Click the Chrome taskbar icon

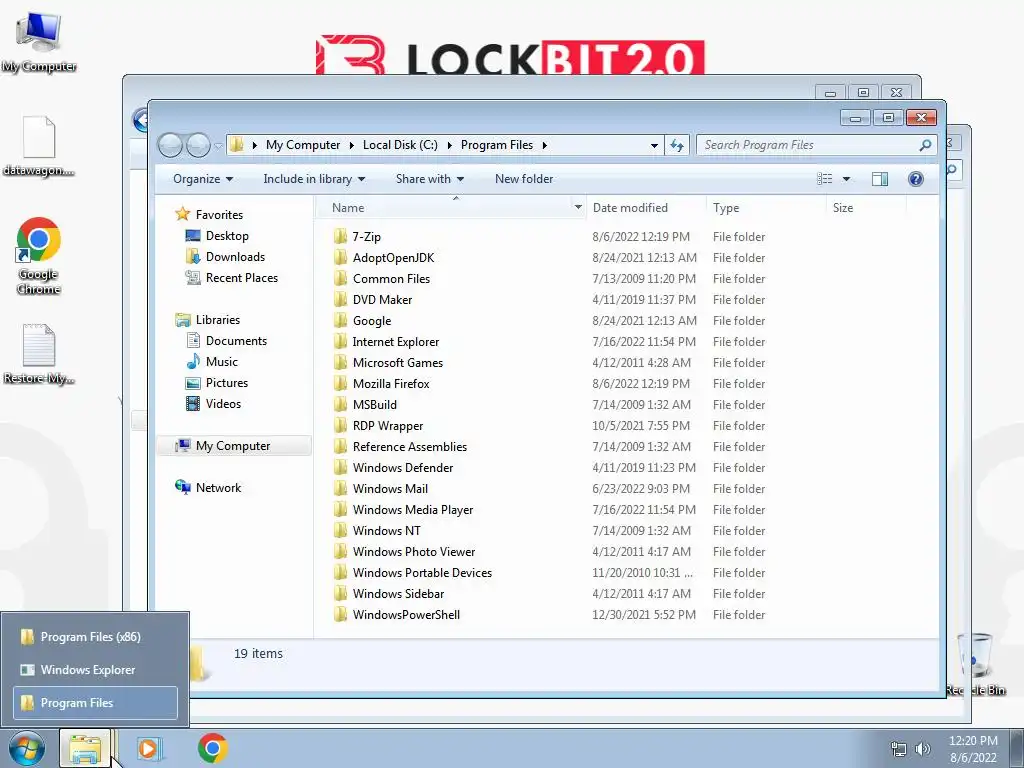tap(212, 748)
